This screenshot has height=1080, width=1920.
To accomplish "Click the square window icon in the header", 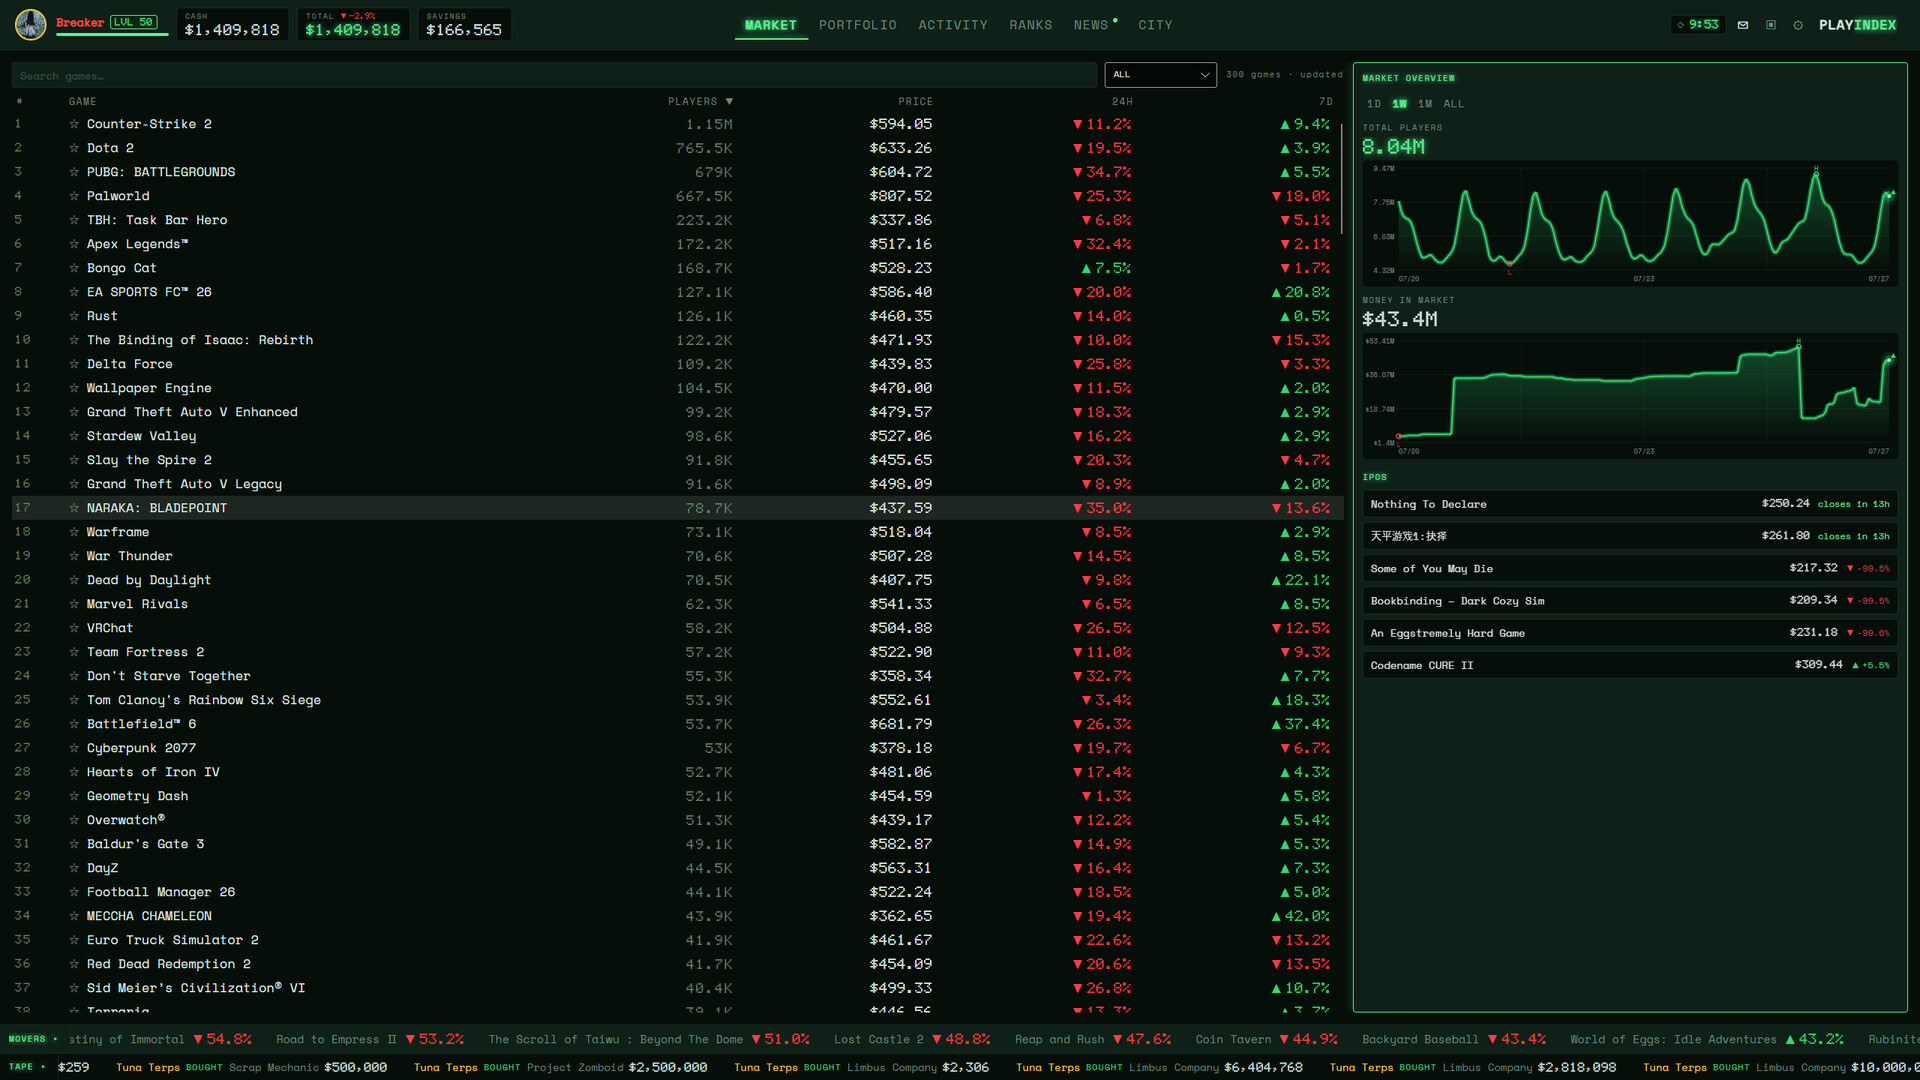I will coord(1771,25).
